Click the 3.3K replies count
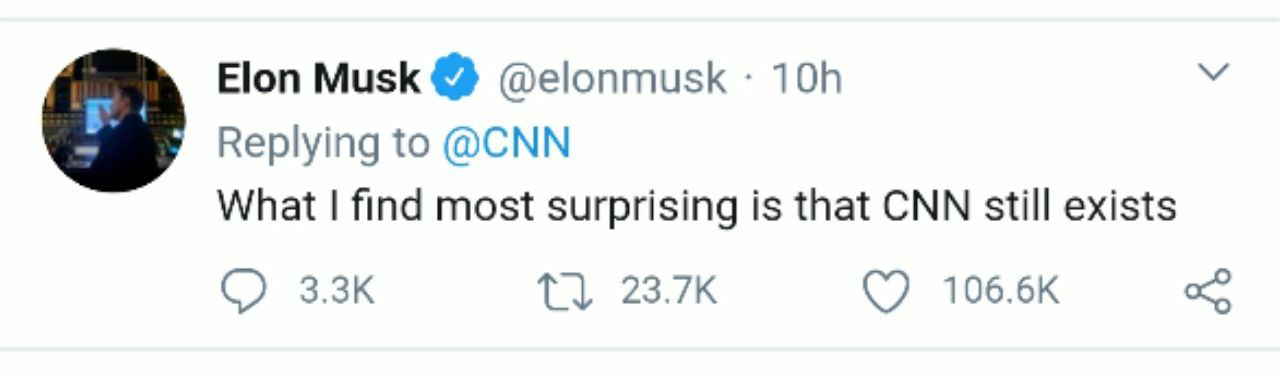Screen dimensions: 1280x376 coord(336,291)
